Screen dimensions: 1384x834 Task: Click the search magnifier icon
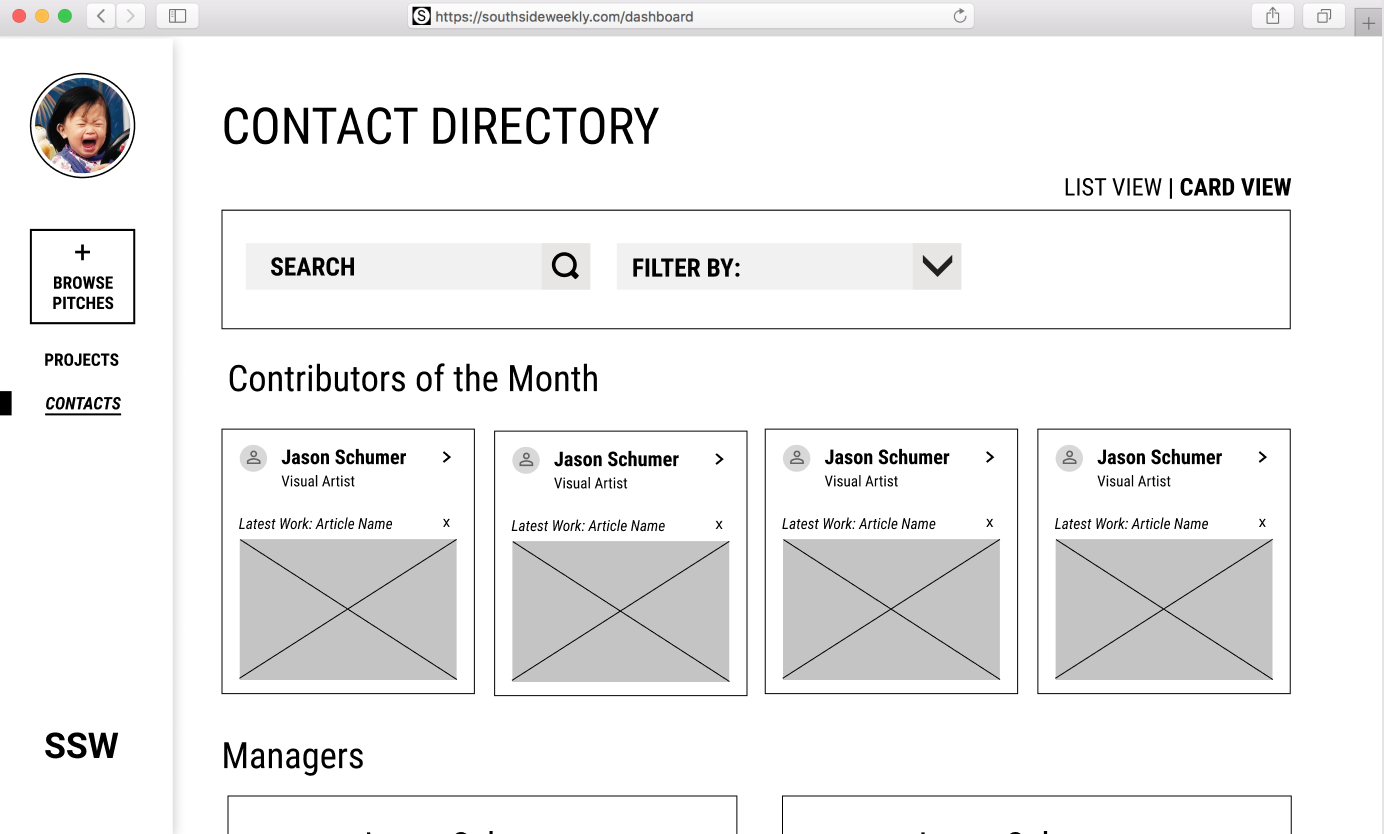(566, 266)
